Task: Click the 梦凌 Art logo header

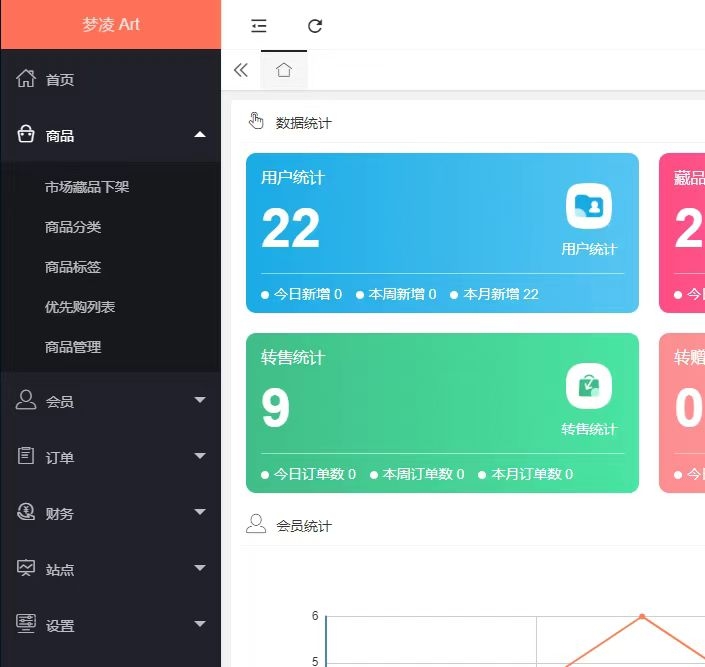Action: (110, 24)
